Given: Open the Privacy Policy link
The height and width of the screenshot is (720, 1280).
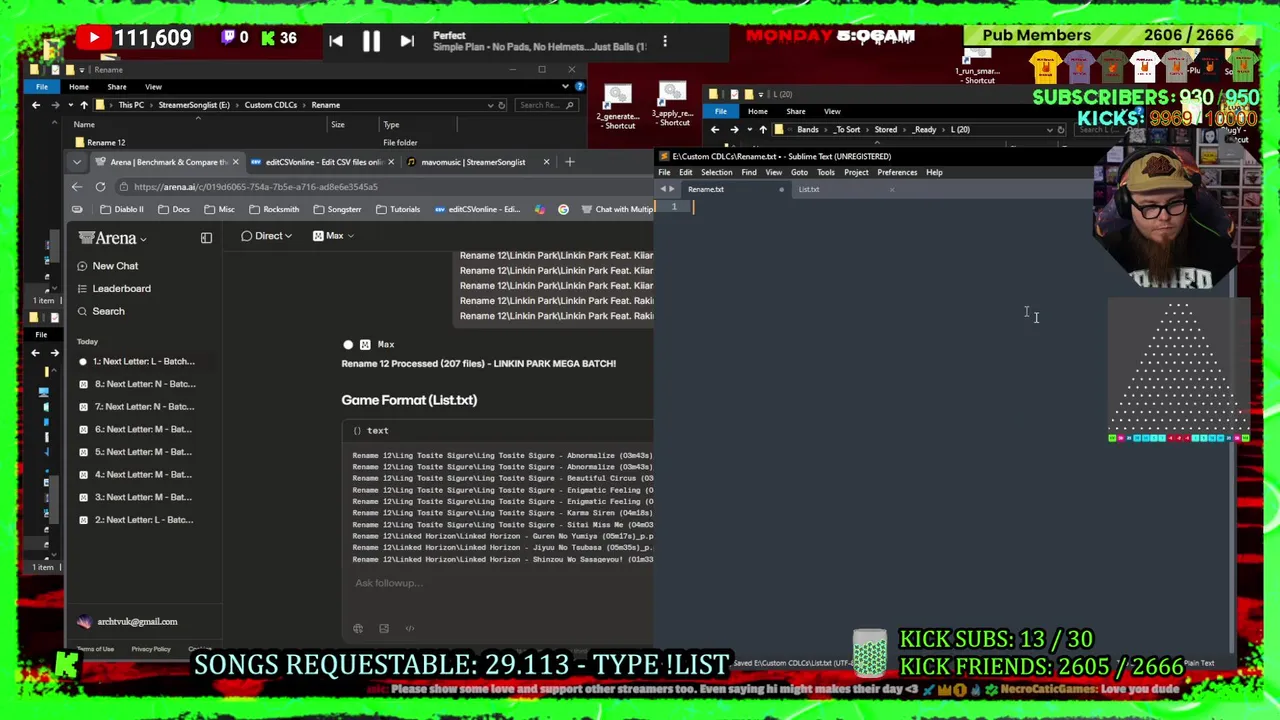Looking at the screenshot, I should click(x=151, y=649).
